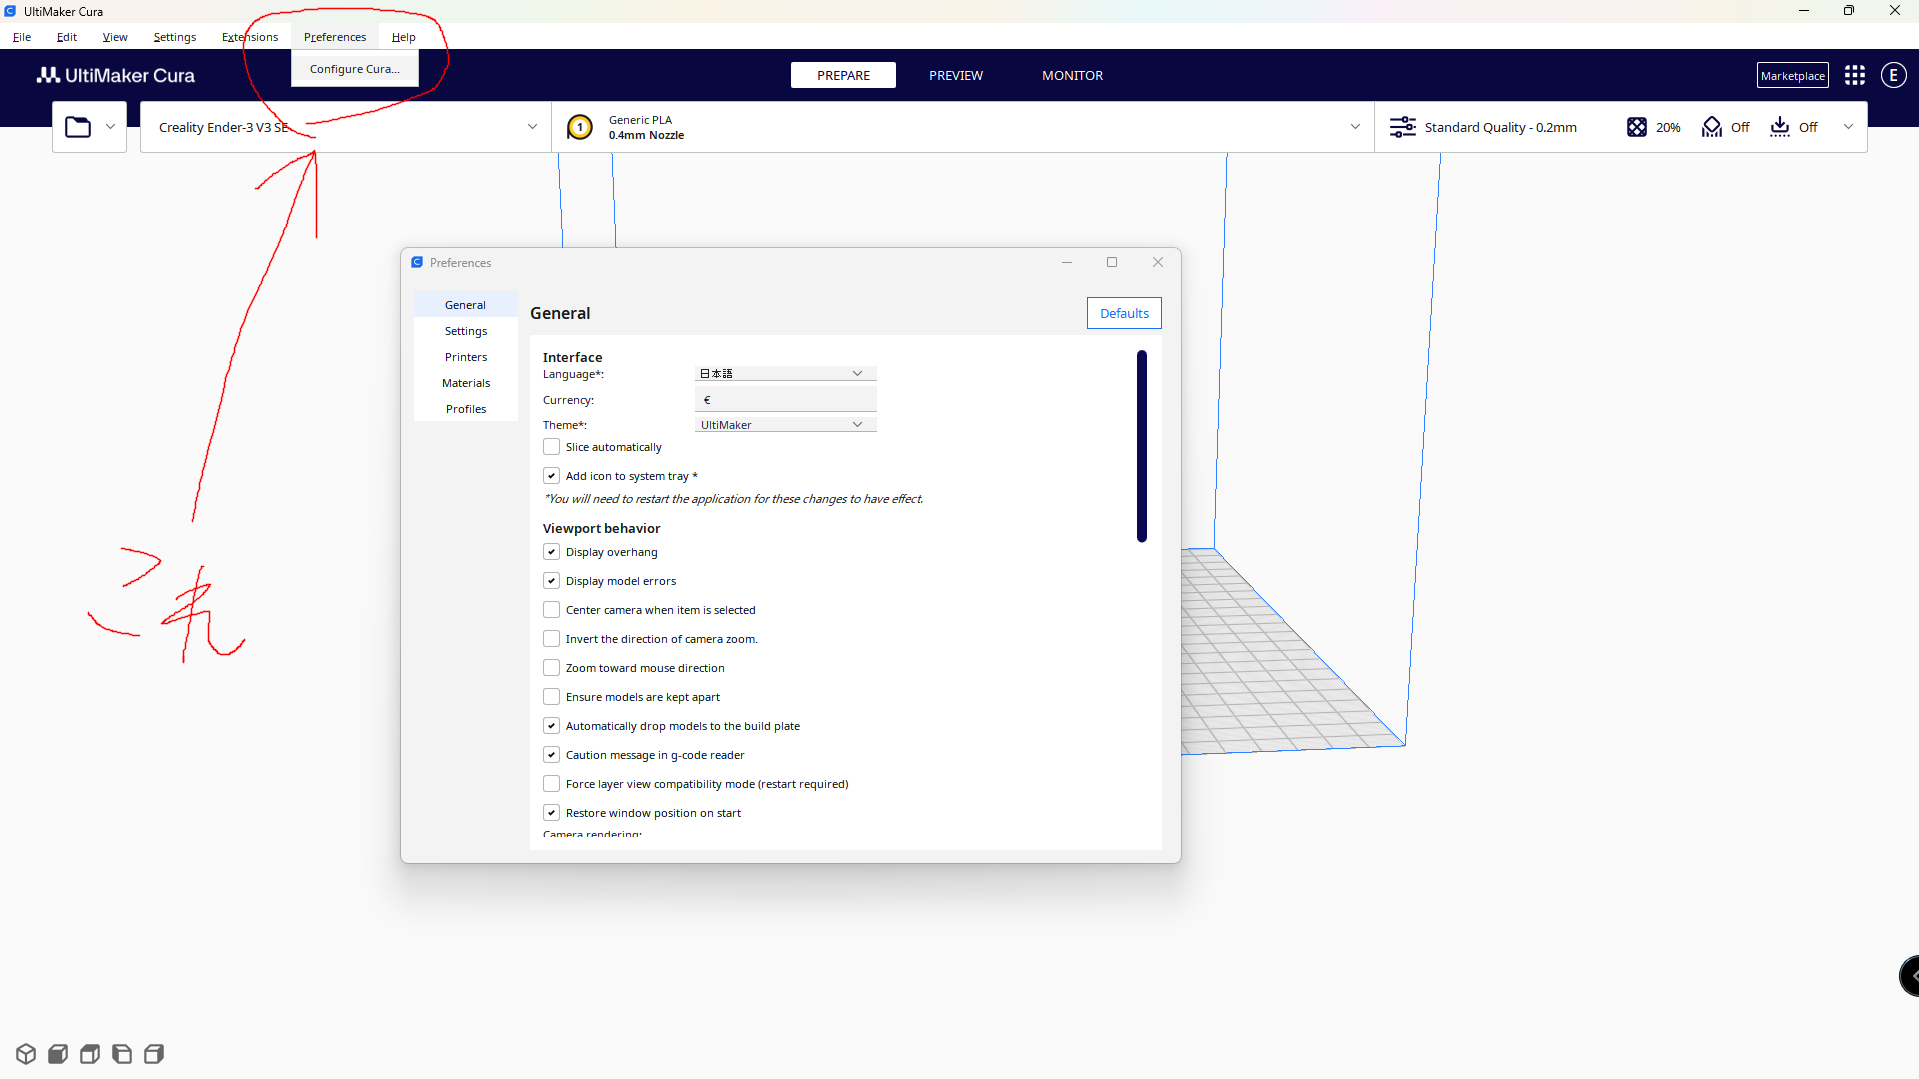Click Preferences dialog vertical scrollbar
1919x1079 pixels.
tap(1142, 446)
